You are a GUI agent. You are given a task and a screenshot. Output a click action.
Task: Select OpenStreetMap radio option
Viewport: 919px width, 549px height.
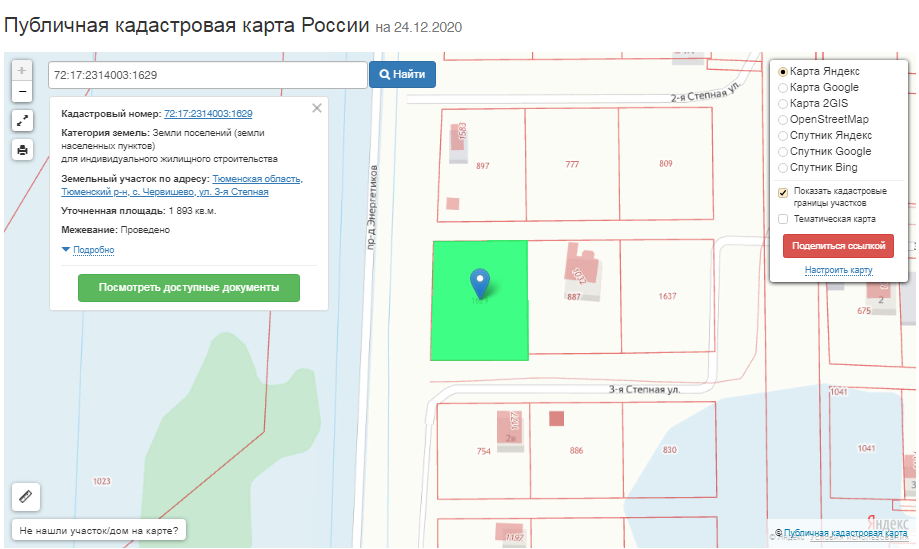[782, 120]
